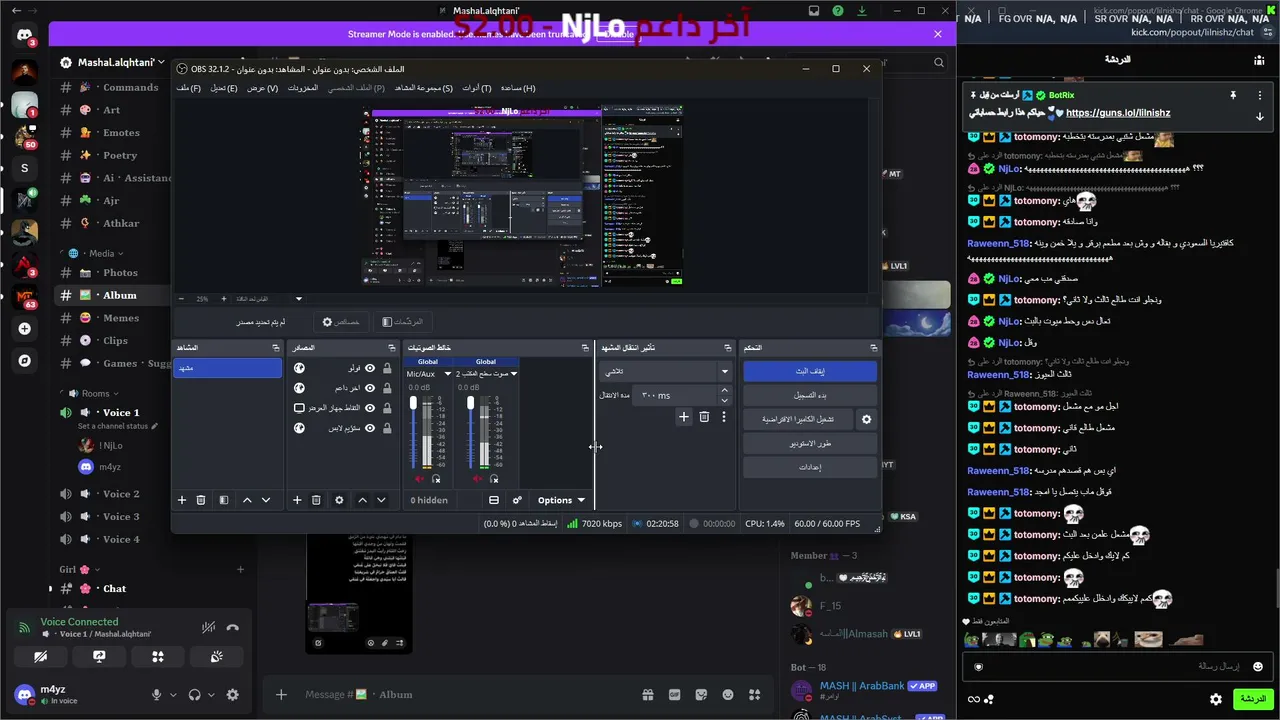Collapse the Media category in Discord

pyautogui.click(x=105, y=253)
